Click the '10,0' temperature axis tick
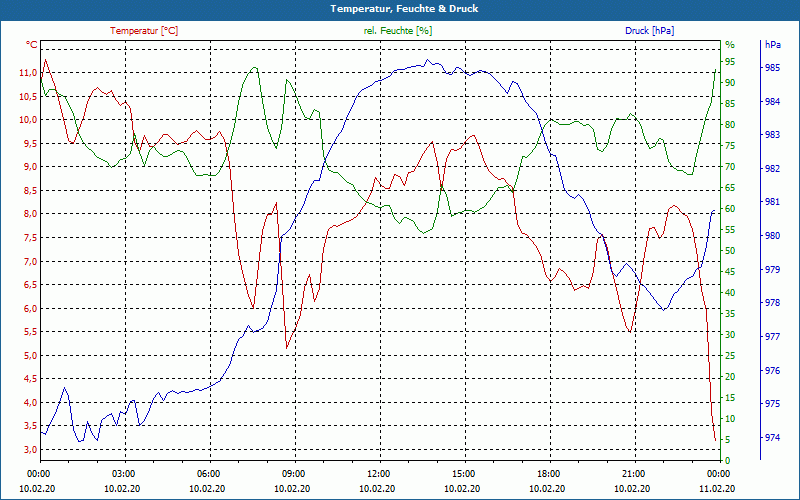800x500 pixels. click(x=28, y=120)
